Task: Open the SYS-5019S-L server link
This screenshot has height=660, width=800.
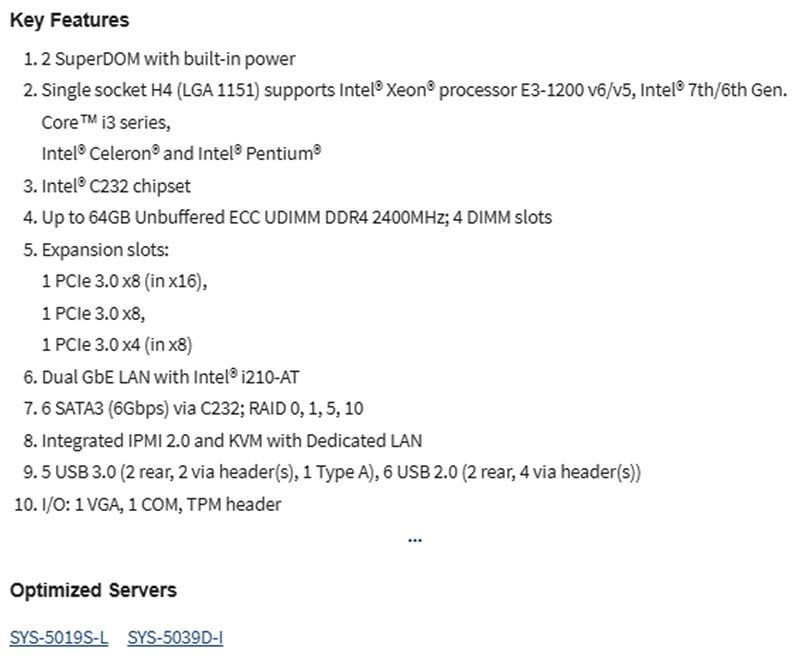Action: pos(59,638)
